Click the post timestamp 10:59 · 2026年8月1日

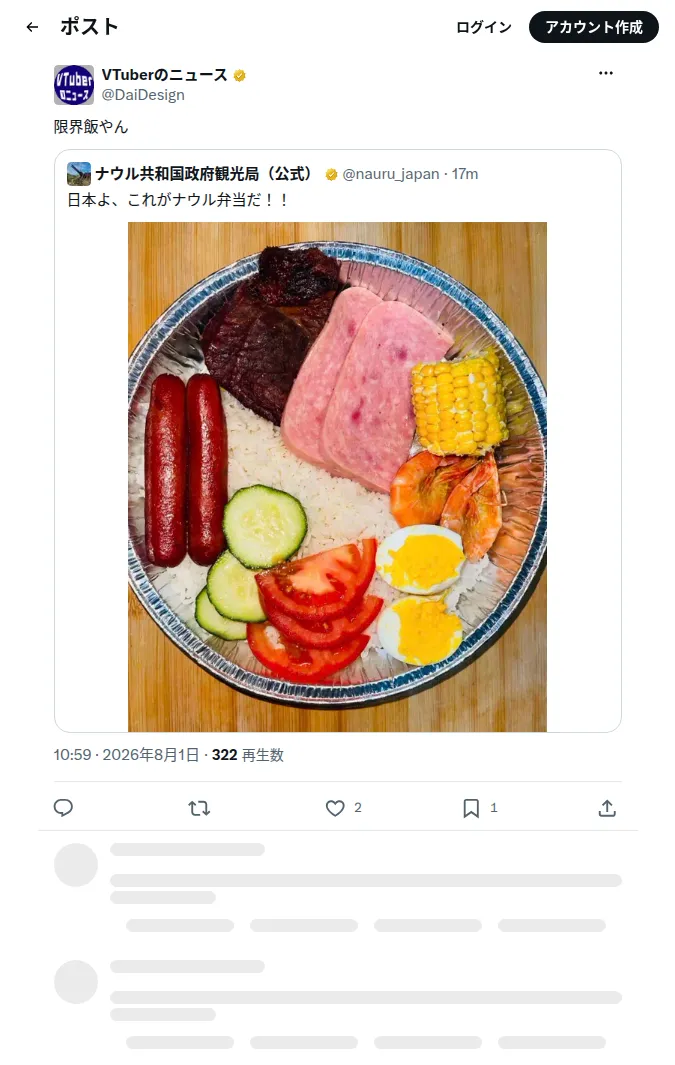[126, 755]
